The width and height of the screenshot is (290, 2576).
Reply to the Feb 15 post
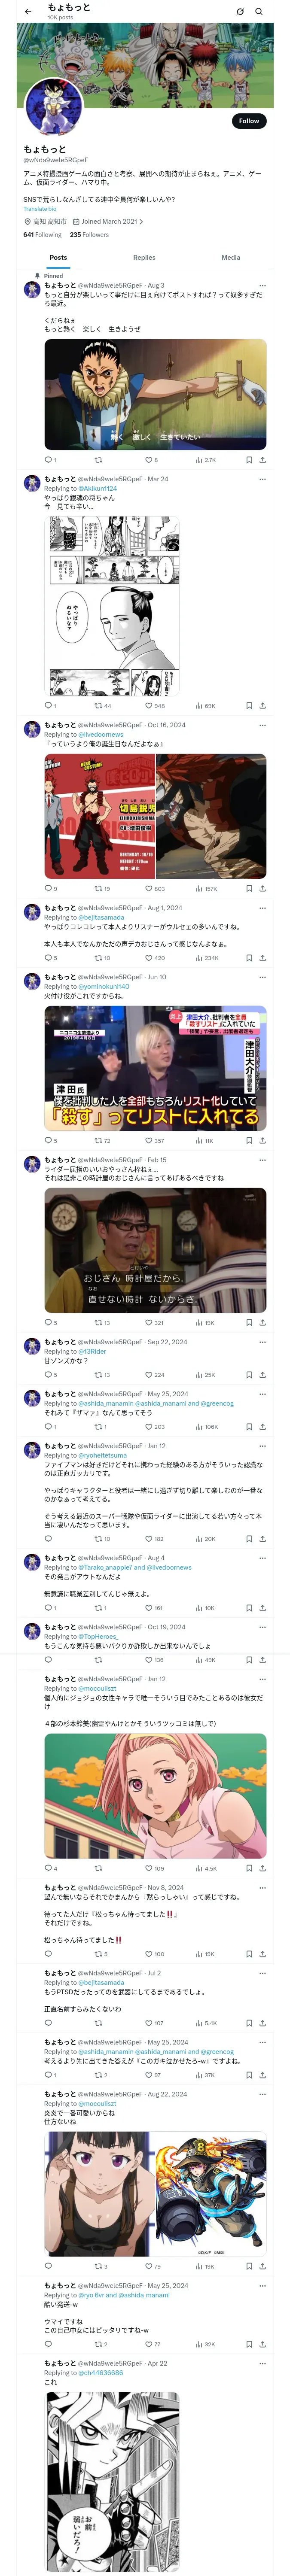click(50, 1322)
